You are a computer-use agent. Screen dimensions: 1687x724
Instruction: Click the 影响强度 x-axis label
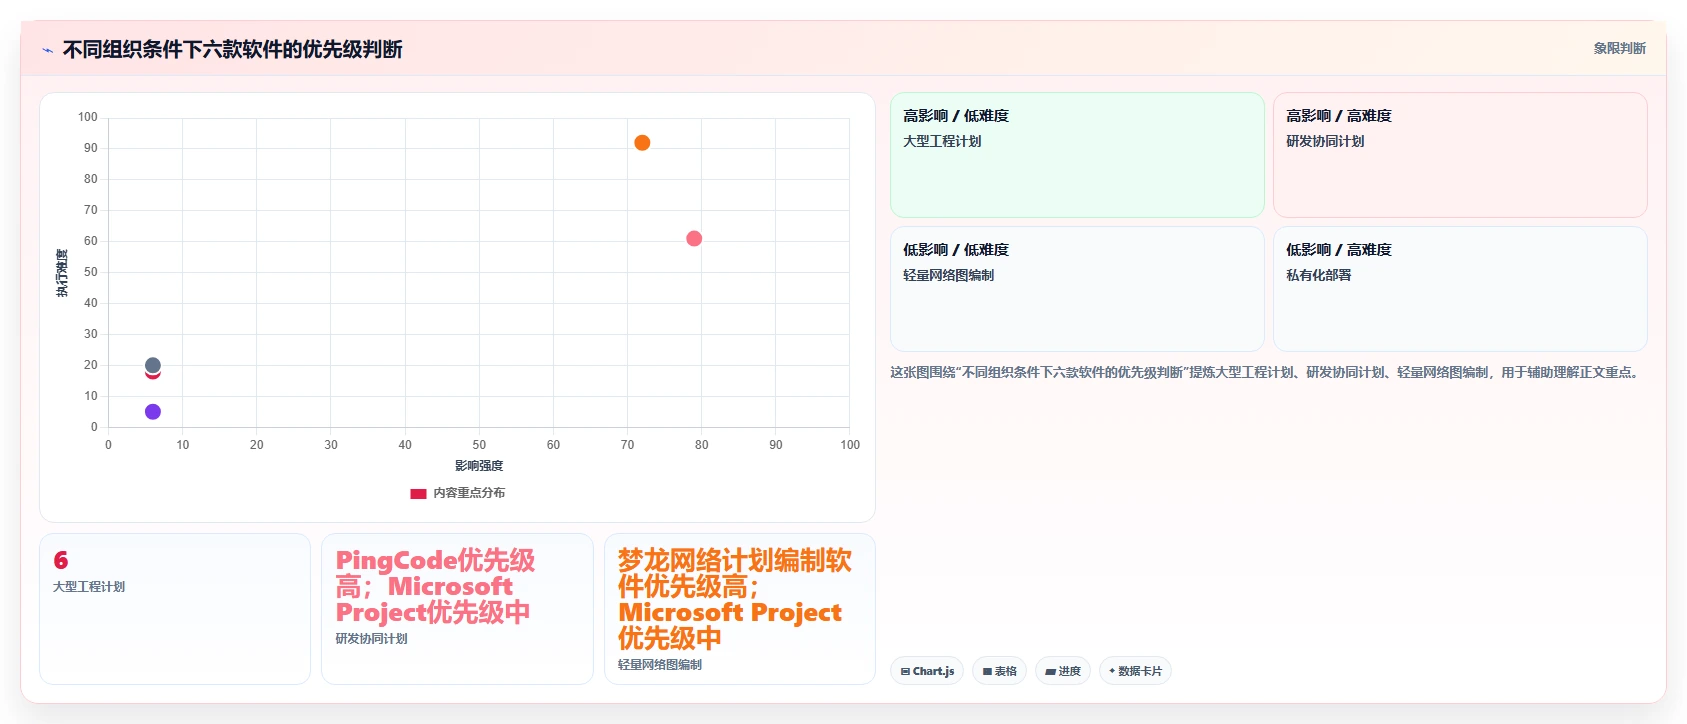click(x=479, y=466)
